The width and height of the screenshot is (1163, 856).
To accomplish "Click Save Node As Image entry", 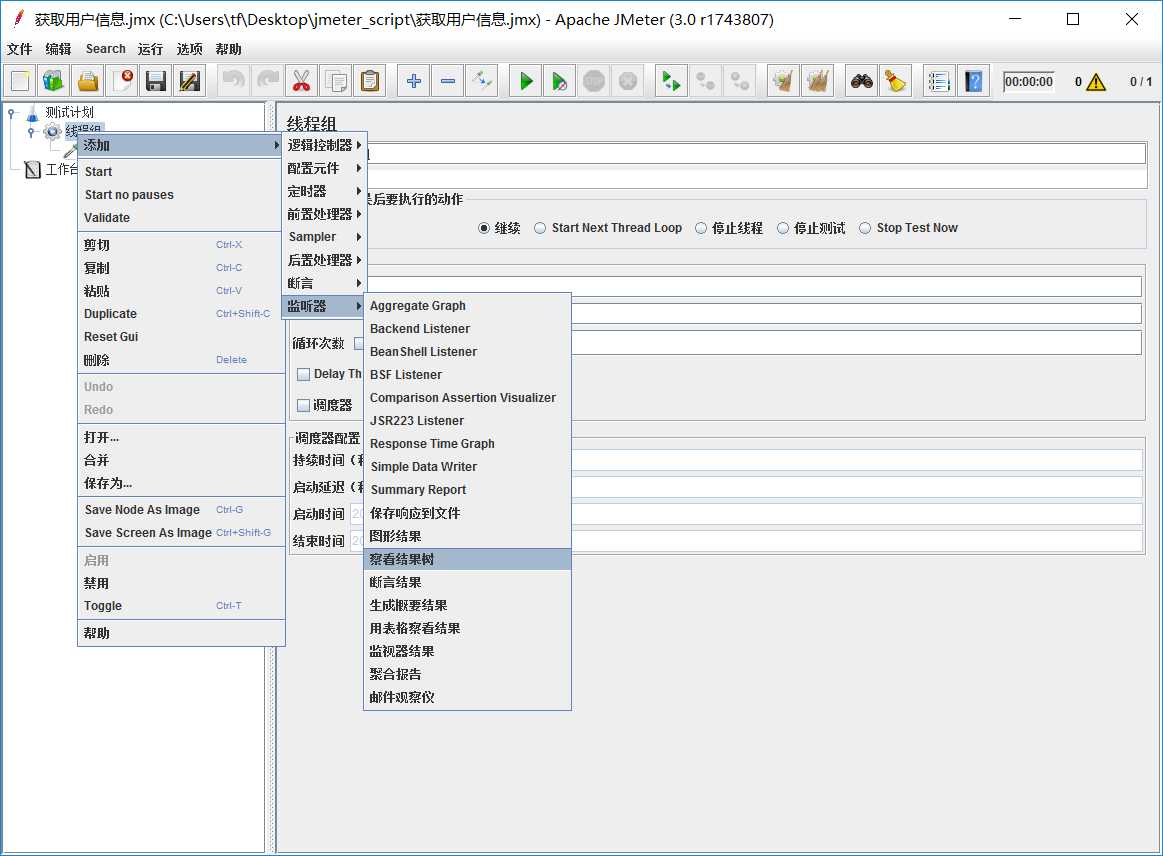I will [181, 510].
